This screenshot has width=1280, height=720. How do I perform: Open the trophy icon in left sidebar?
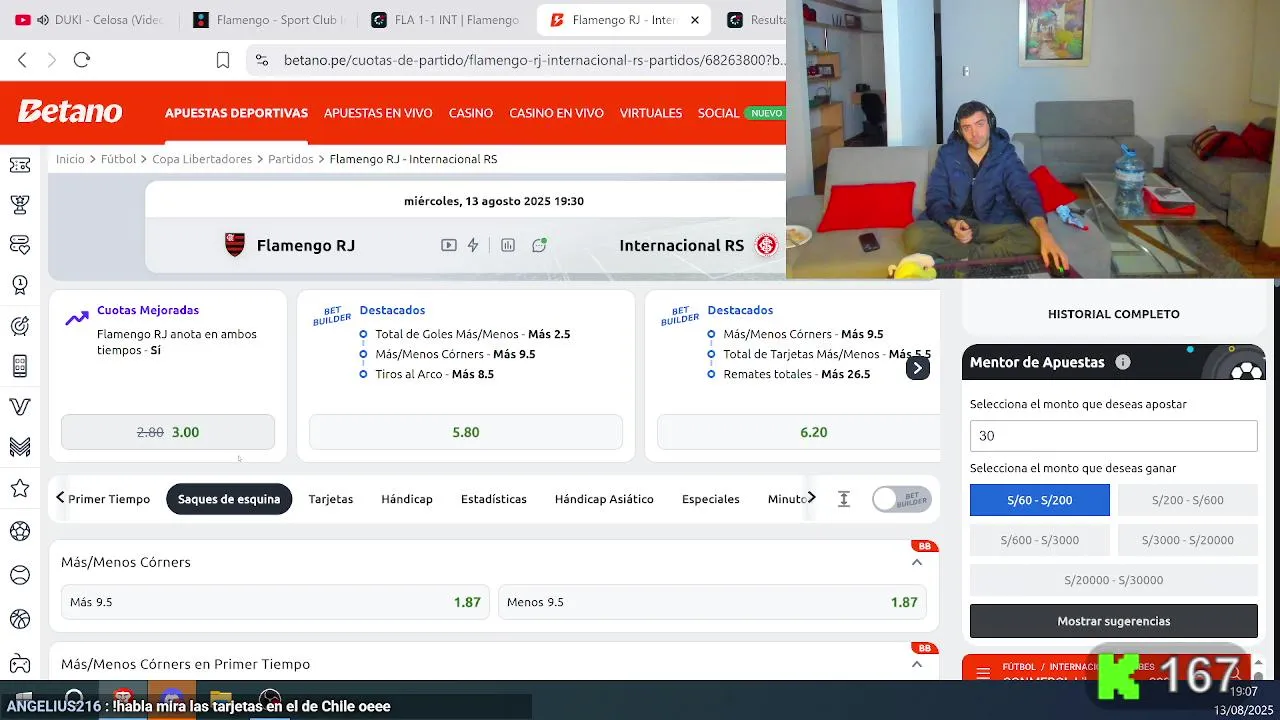(20, 205)
